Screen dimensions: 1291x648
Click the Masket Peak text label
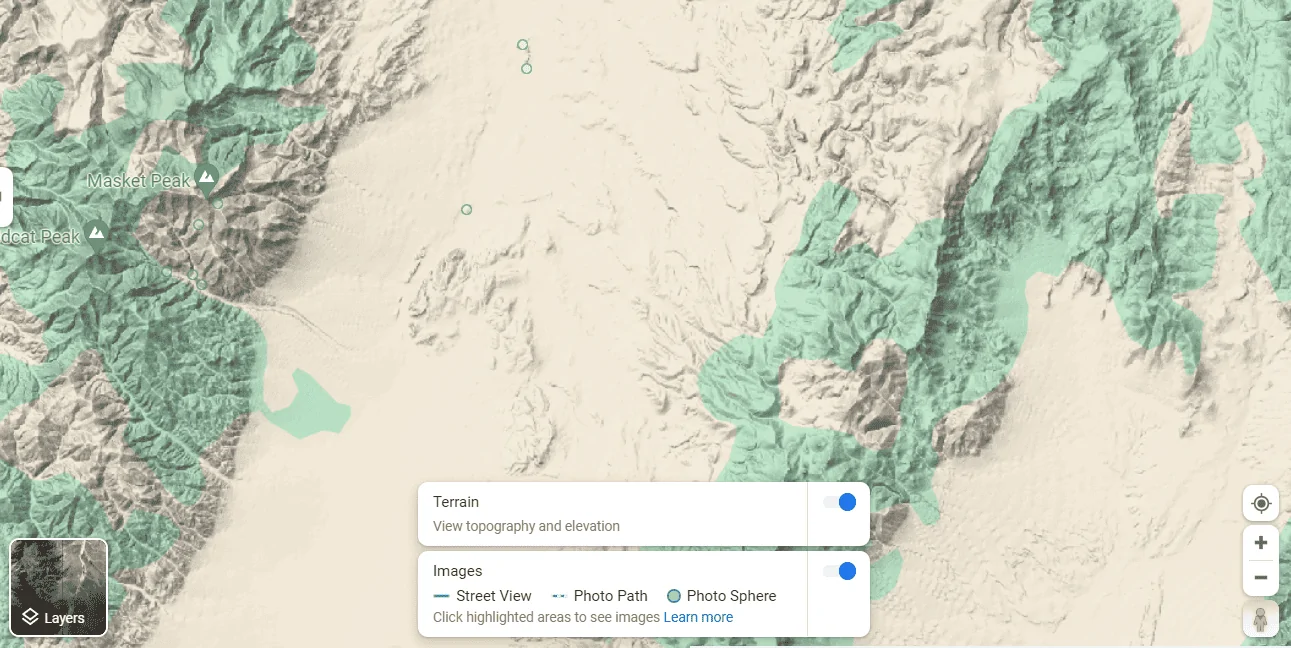click(x=138, y=181)
